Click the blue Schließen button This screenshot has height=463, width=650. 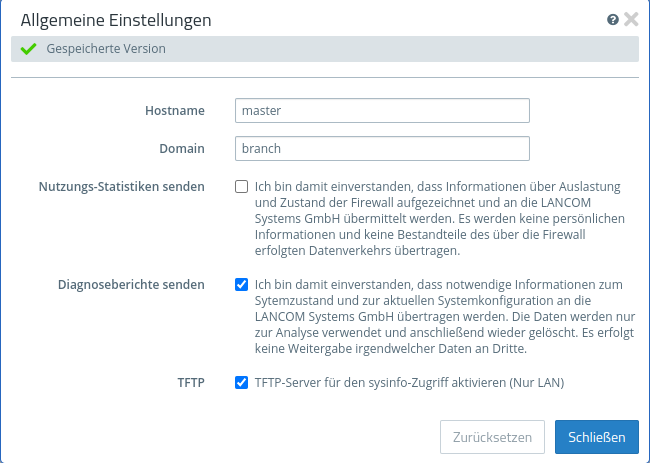(x=596, y=437)
